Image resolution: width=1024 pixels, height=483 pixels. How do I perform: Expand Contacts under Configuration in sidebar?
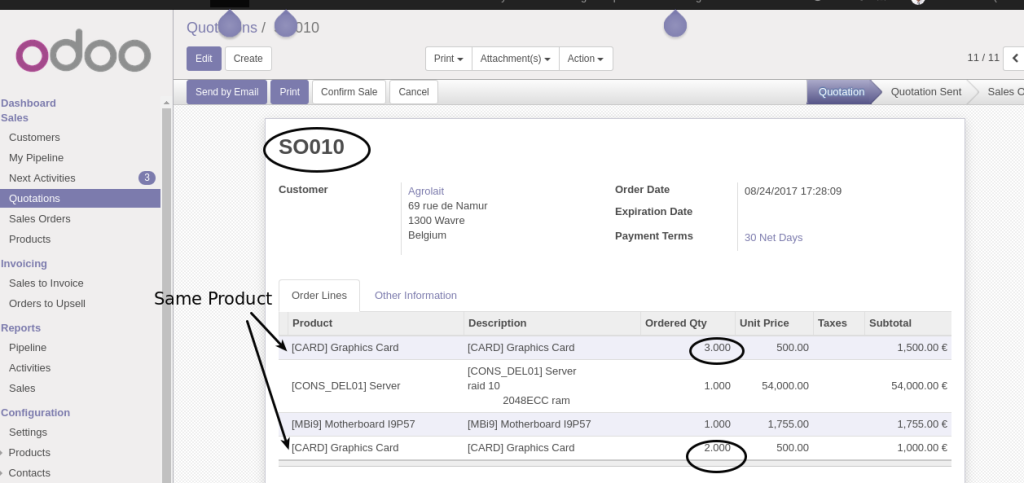[x=29, y=472]
